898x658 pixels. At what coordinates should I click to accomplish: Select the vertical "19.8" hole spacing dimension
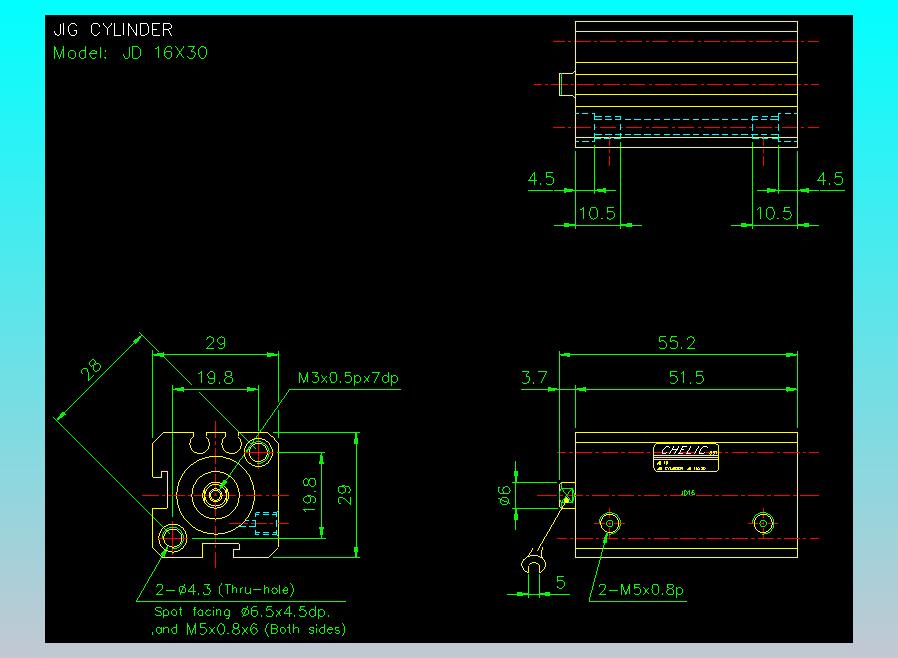[309, 495]
